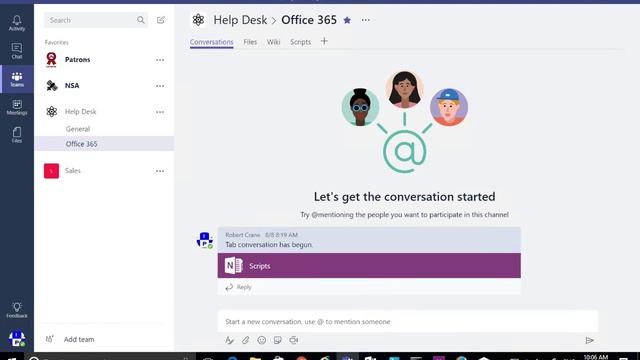Open more options for NSA team

160,86
